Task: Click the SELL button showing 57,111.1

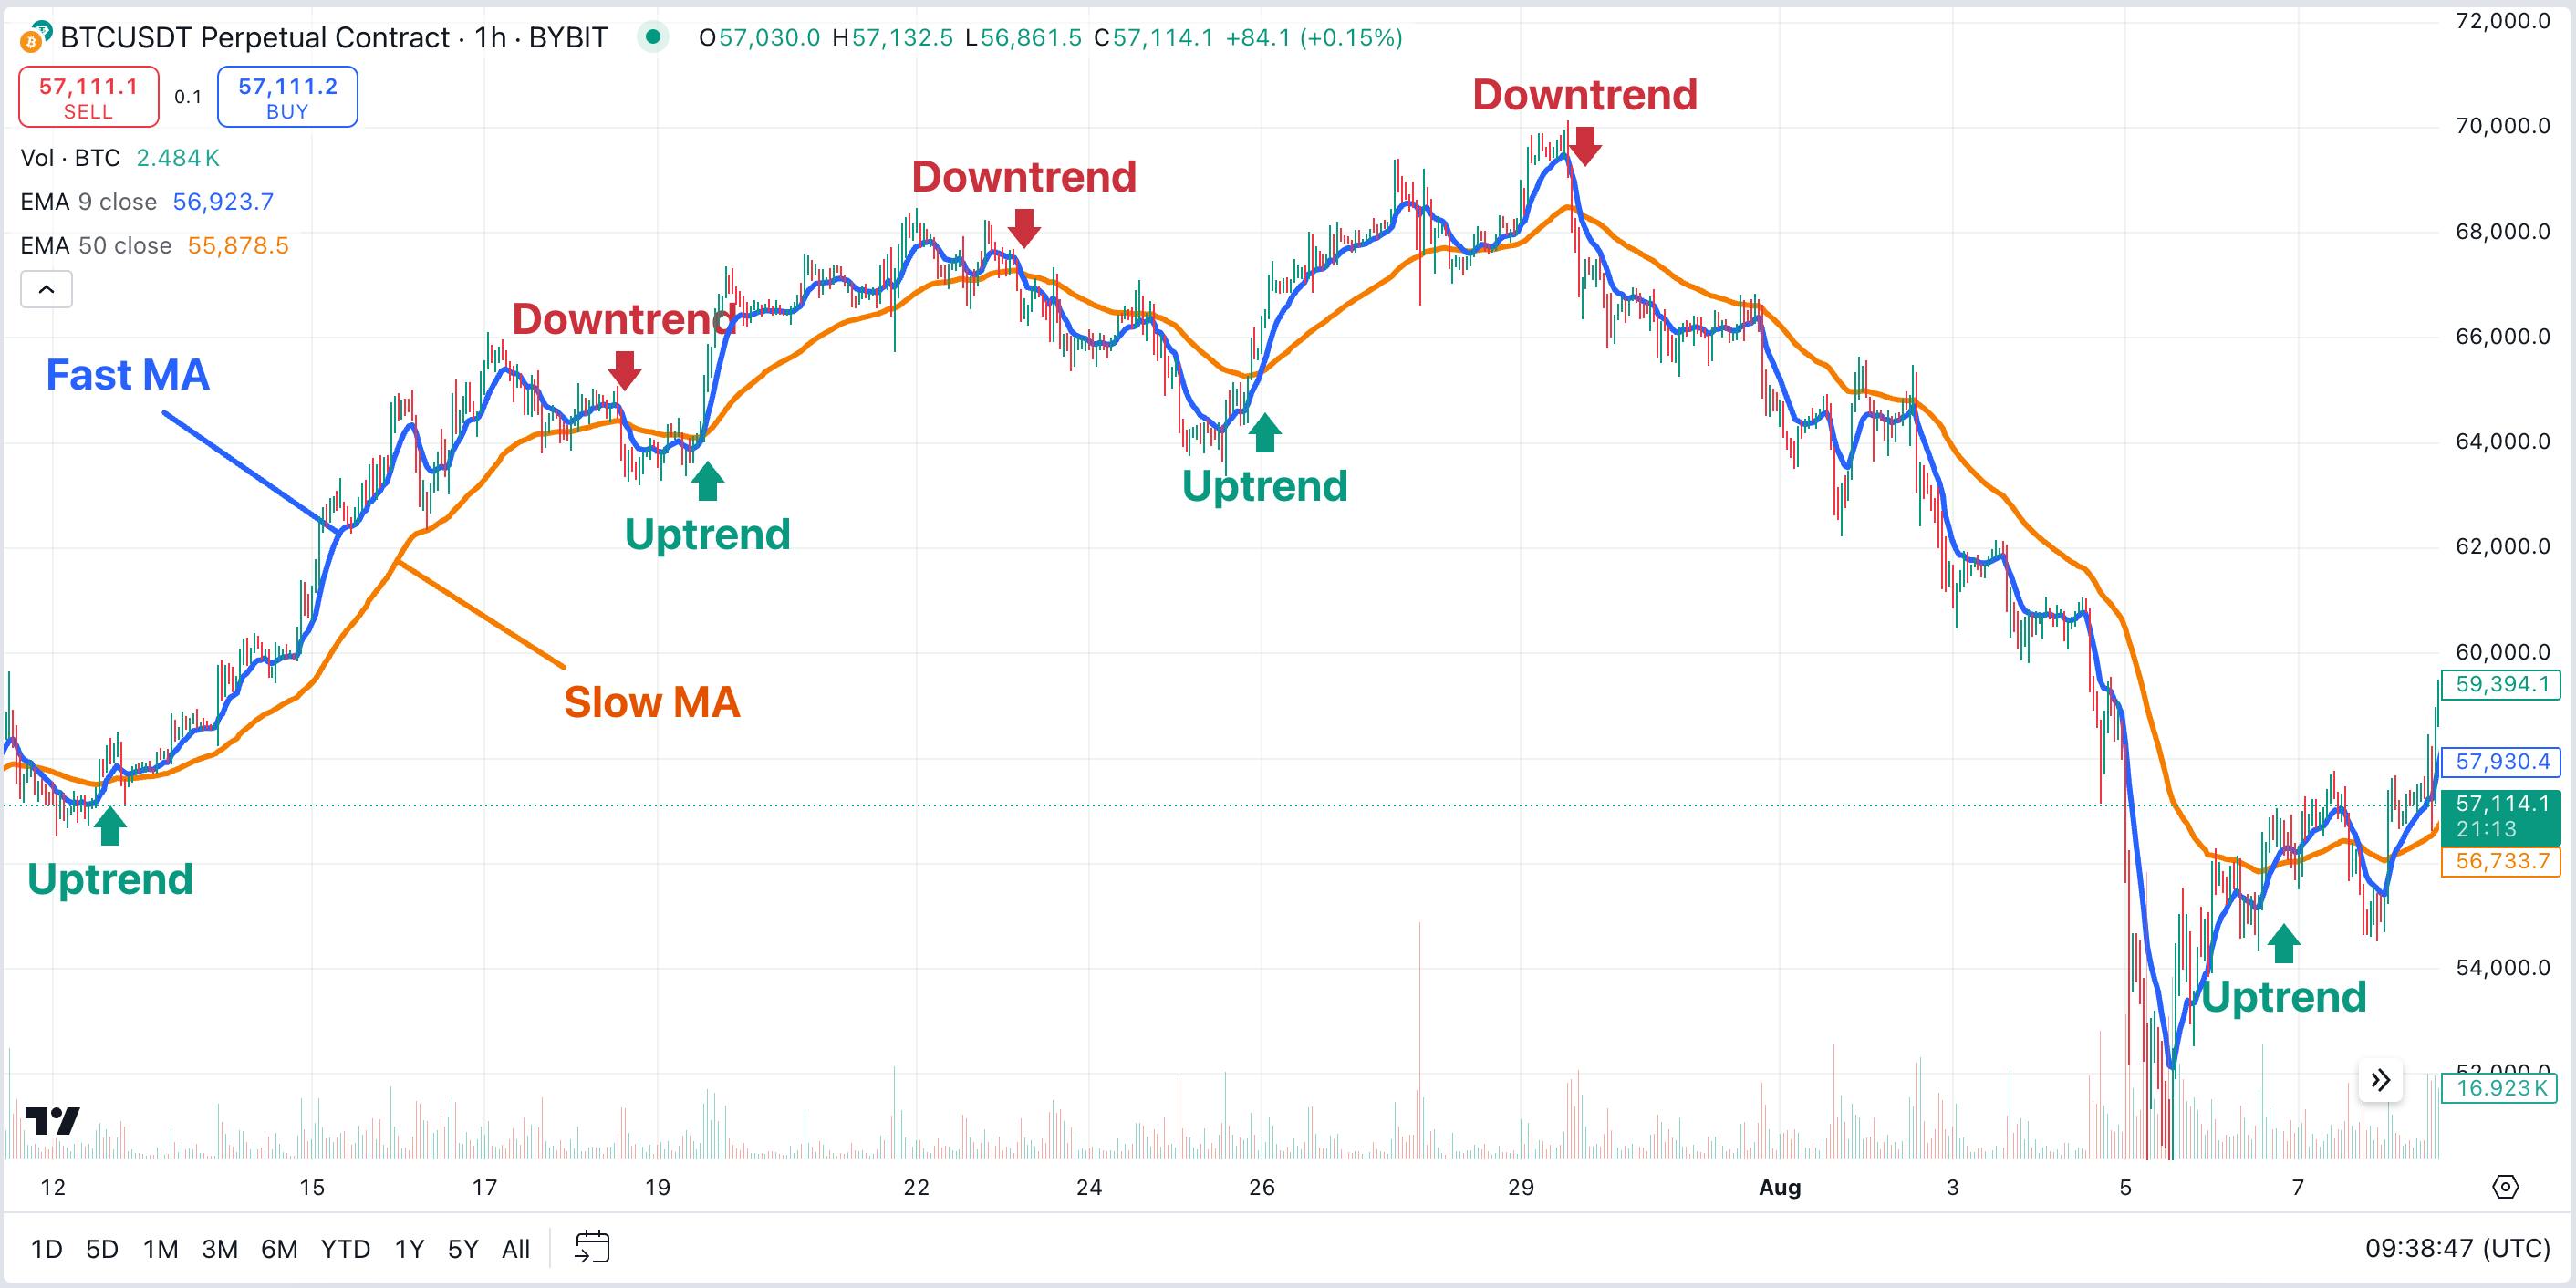Action: coord(88,96)
